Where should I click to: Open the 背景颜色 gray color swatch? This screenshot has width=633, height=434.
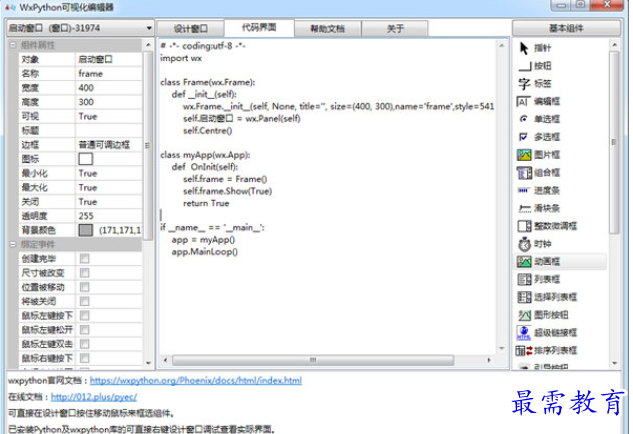pyautogui.click(x=86, y=230)
